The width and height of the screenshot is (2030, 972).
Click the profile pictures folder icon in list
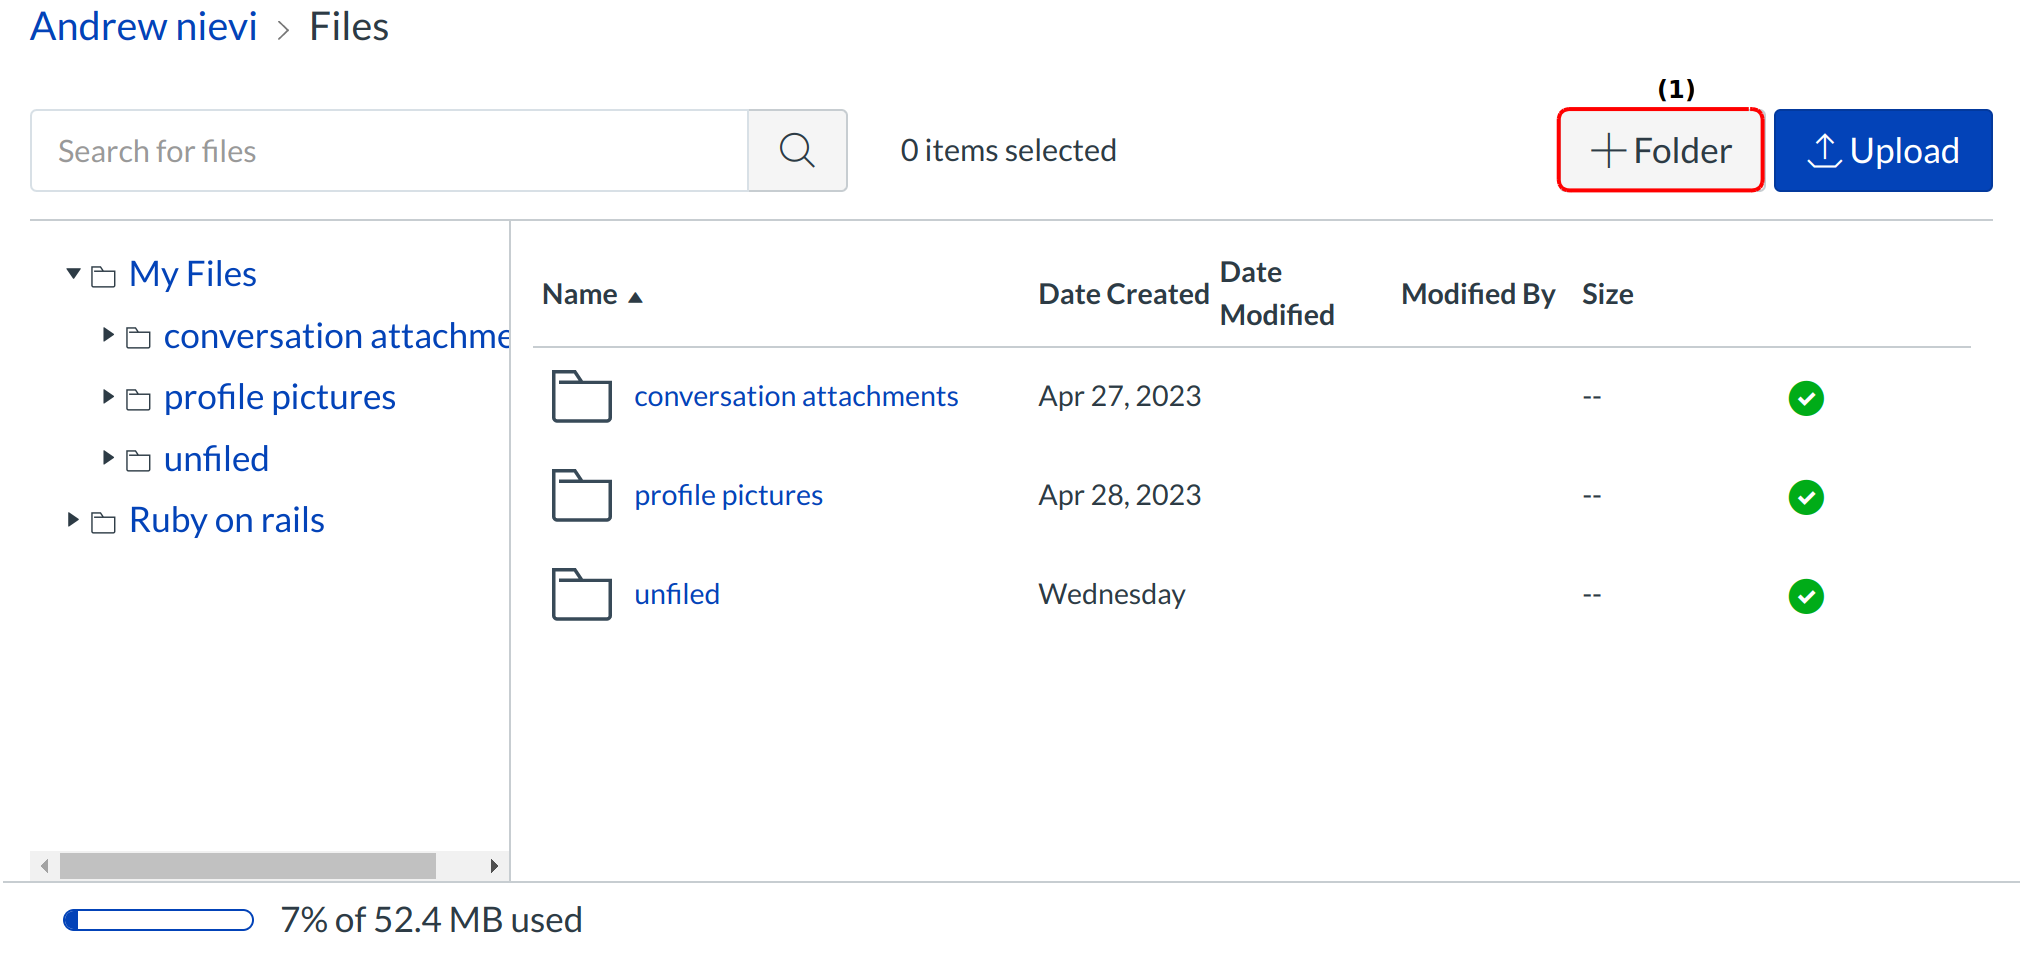(581, 496)
